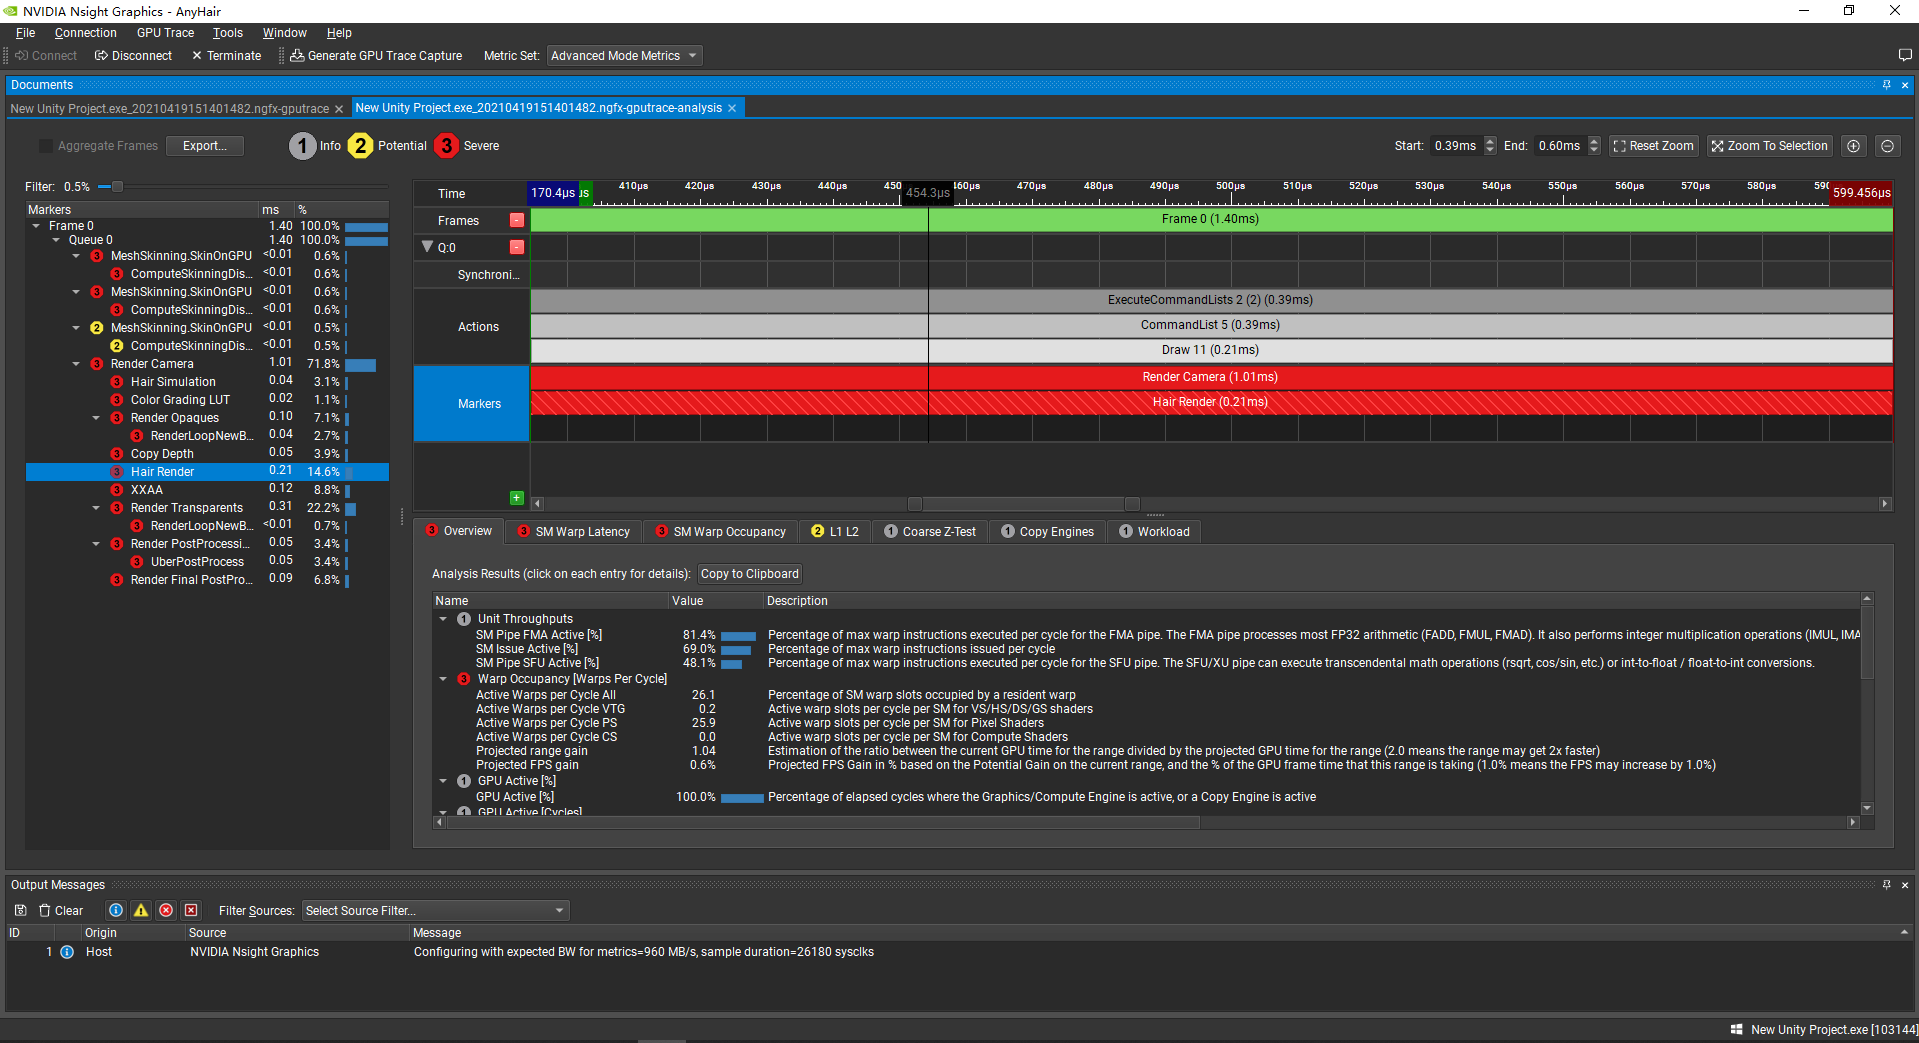Collapse the Warp Occupancy results group
This screenshot has width=1919, height=1043.
coord(443,679)
